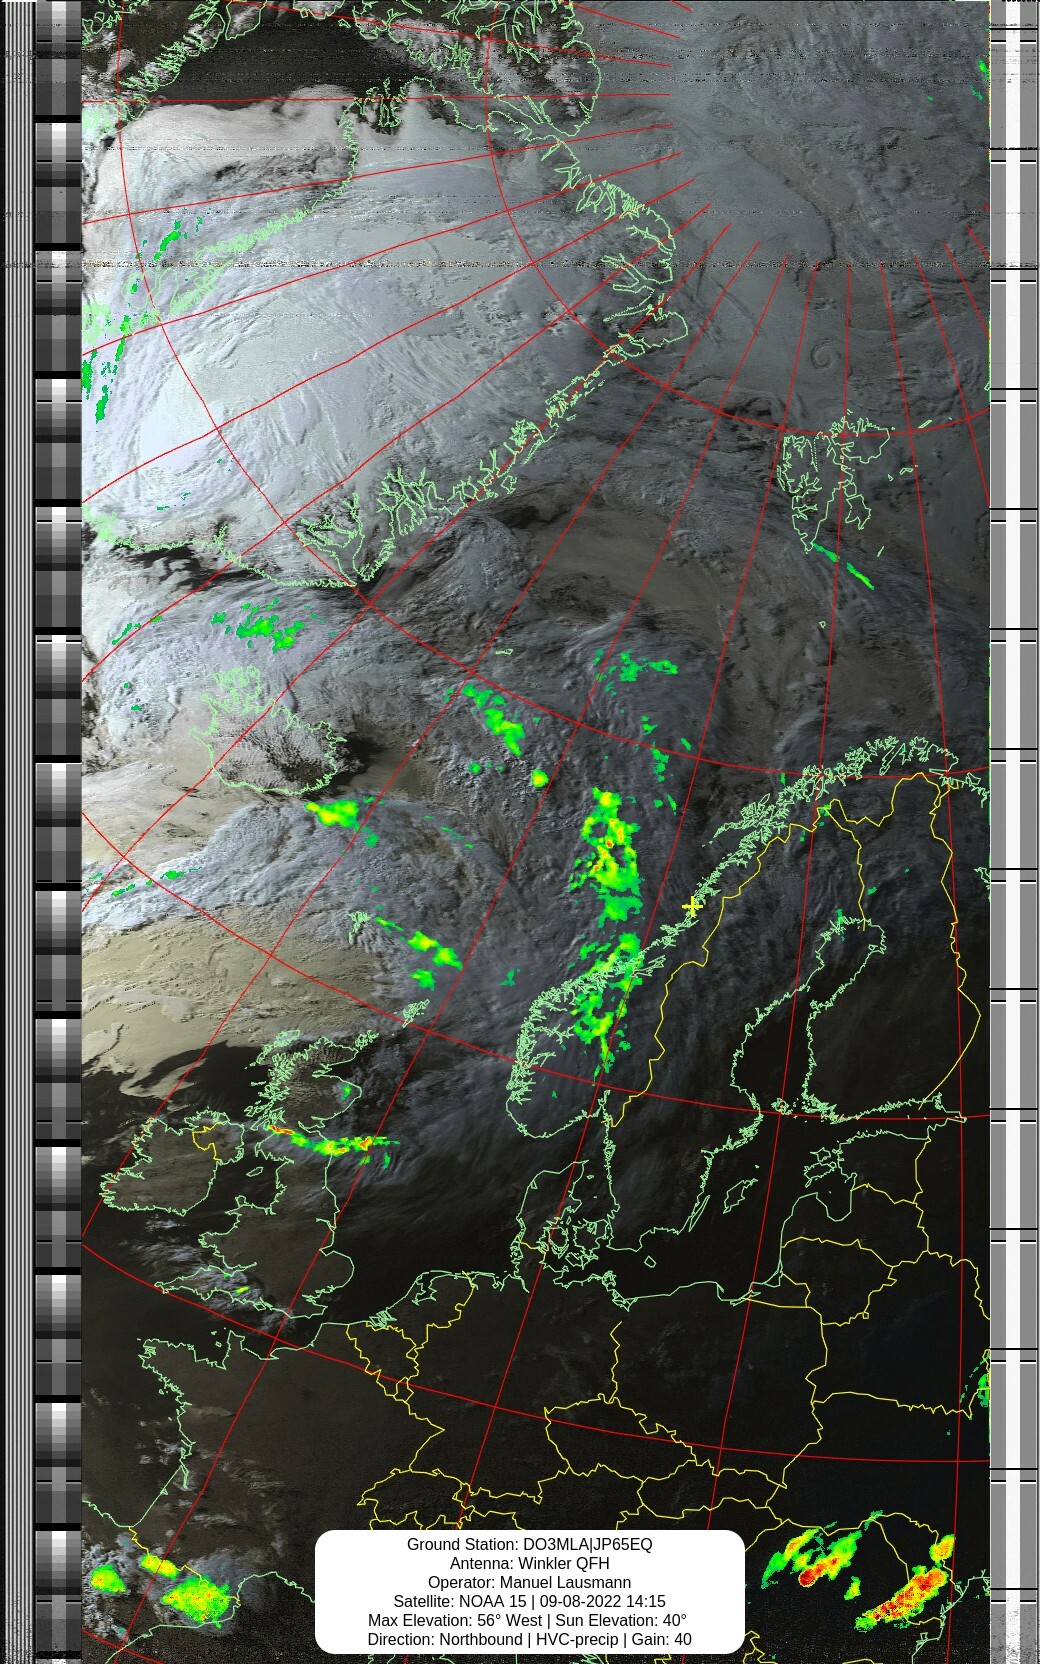This screenshot has width=1040, height=1664.
Task: Click the "Operator: Manuel Lausmann" text line
Action: [529, 1583]
